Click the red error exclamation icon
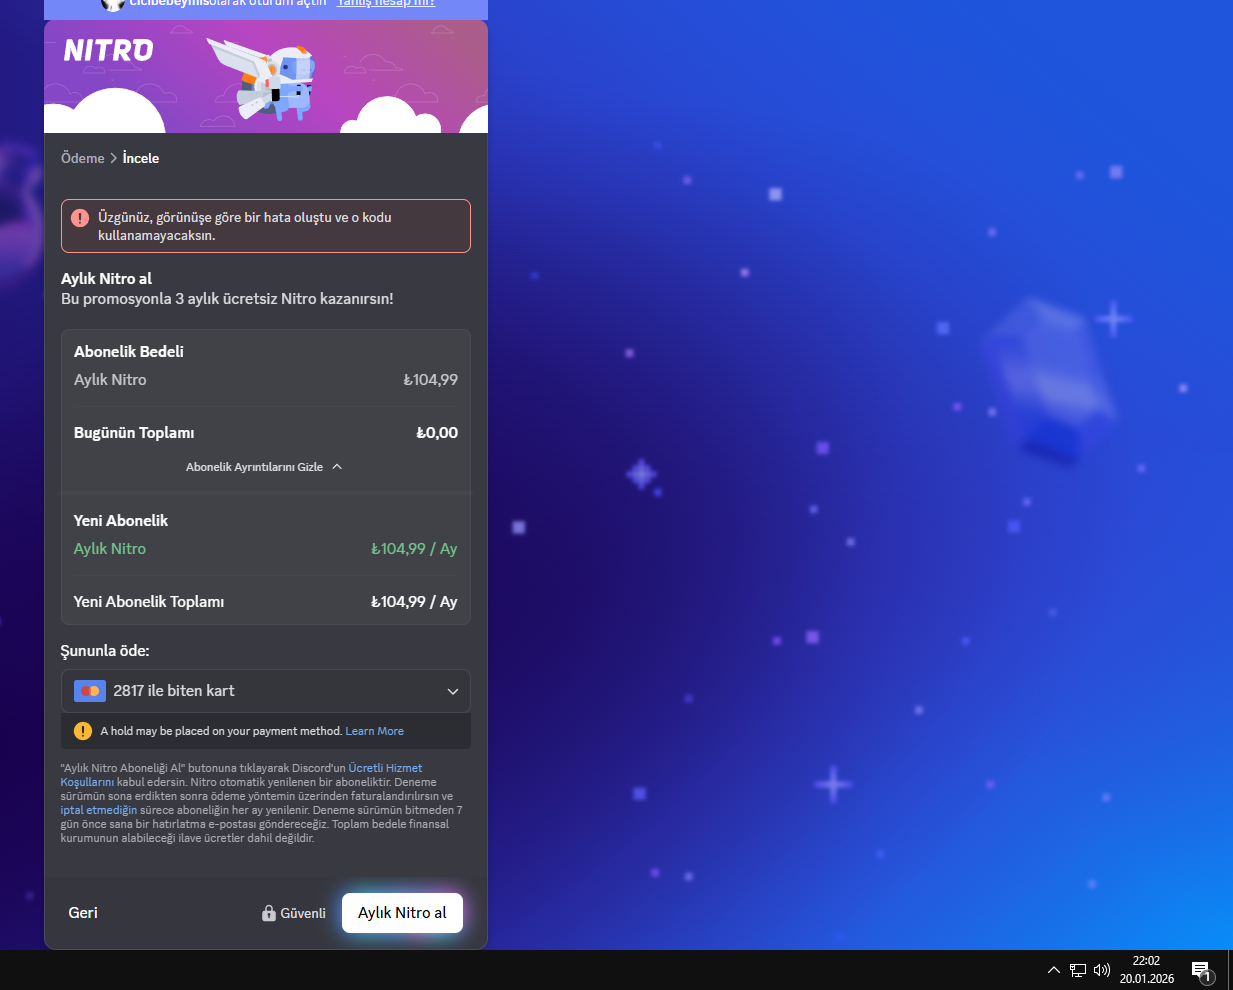The image size is (1233, 990). 80,217
